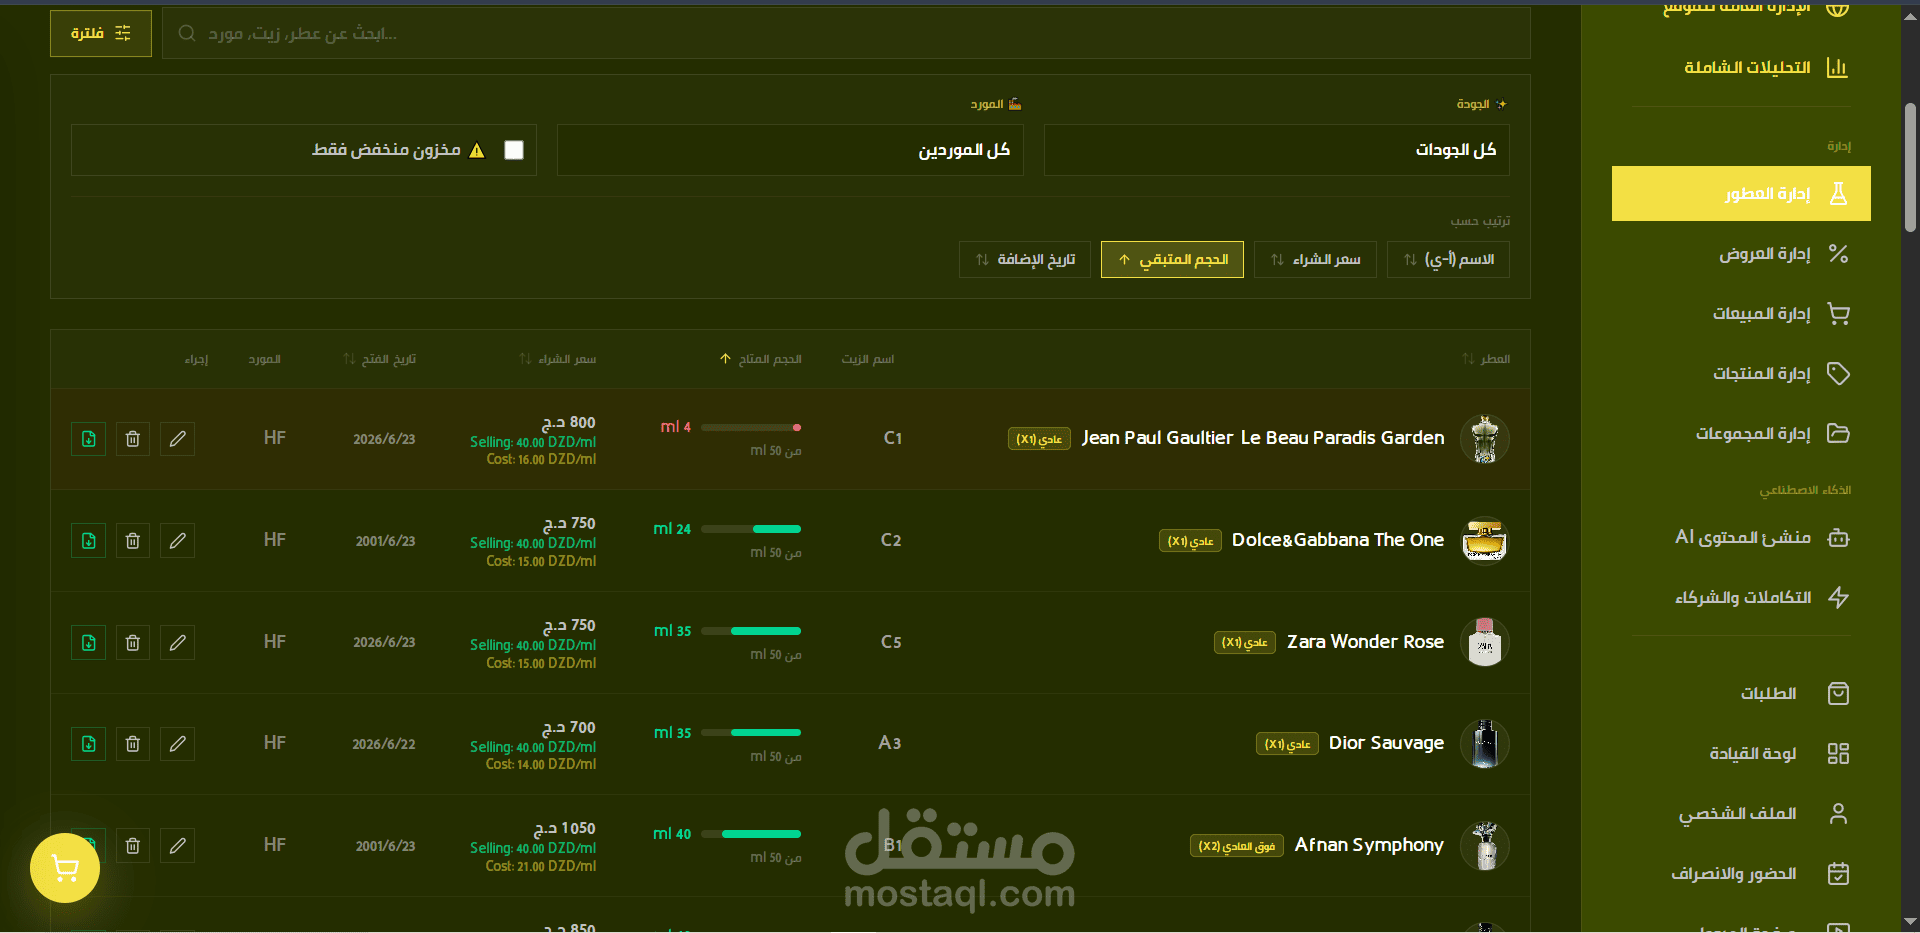Expand the كل الموردين supplier dropdown
The image size is (1920, 933).
point(790,150)
